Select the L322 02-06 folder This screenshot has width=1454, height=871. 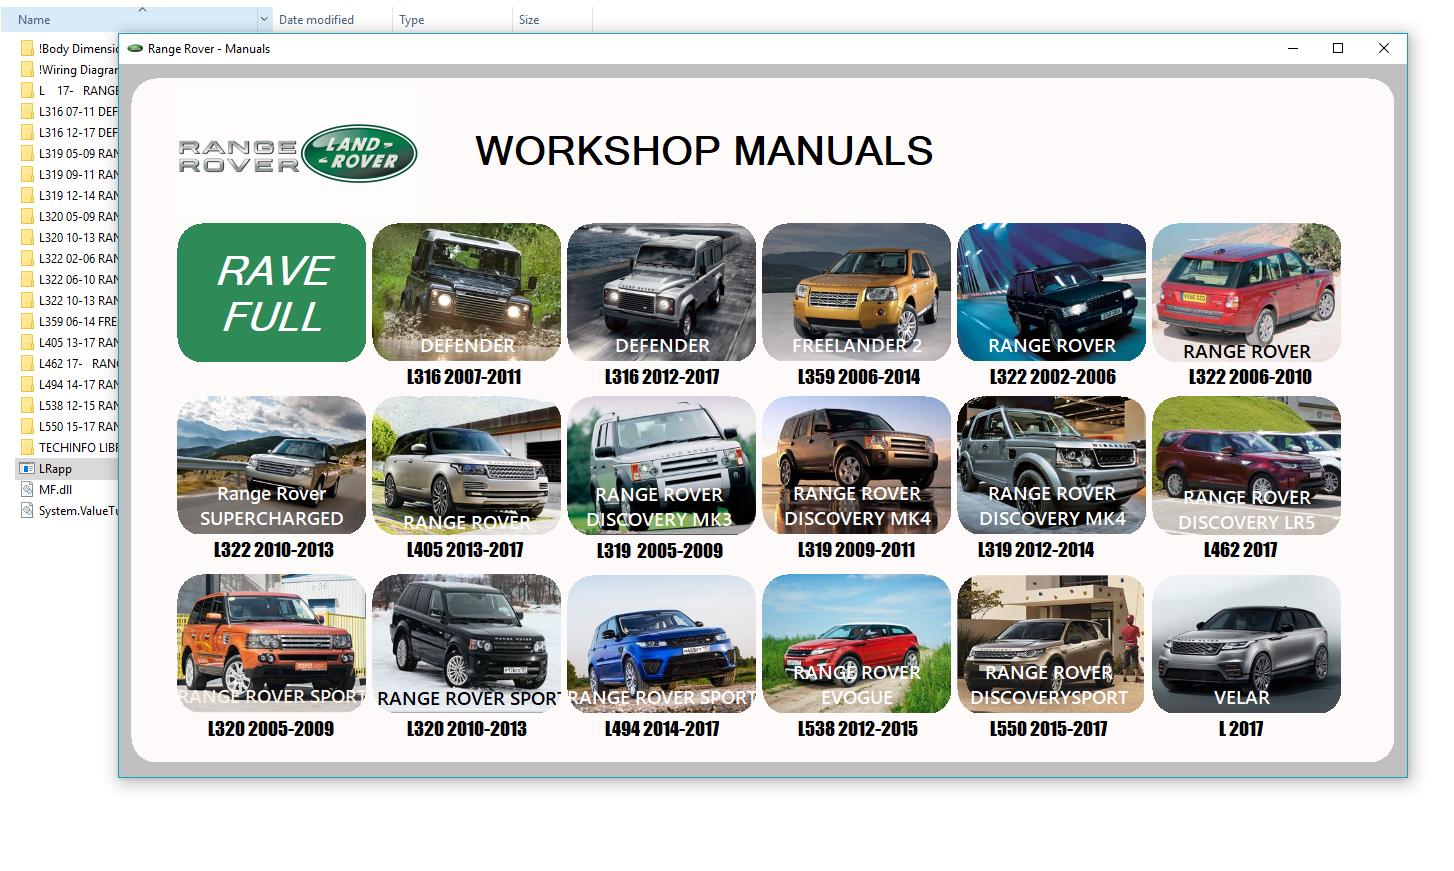69,258
